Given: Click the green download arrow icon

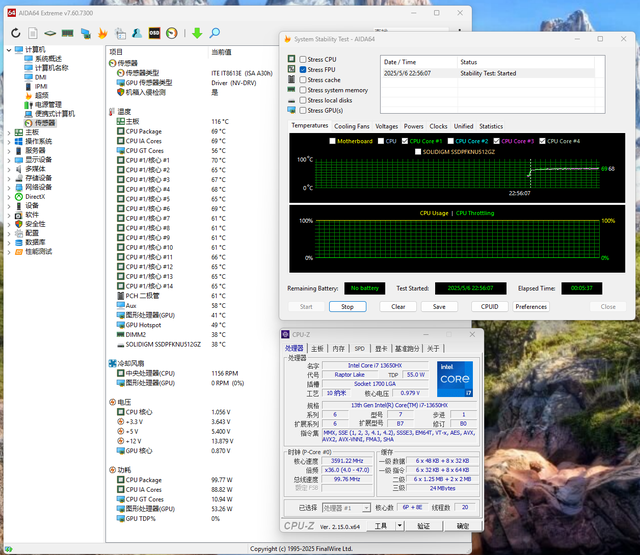Looking at the screenshot, I should pos(197,33).
